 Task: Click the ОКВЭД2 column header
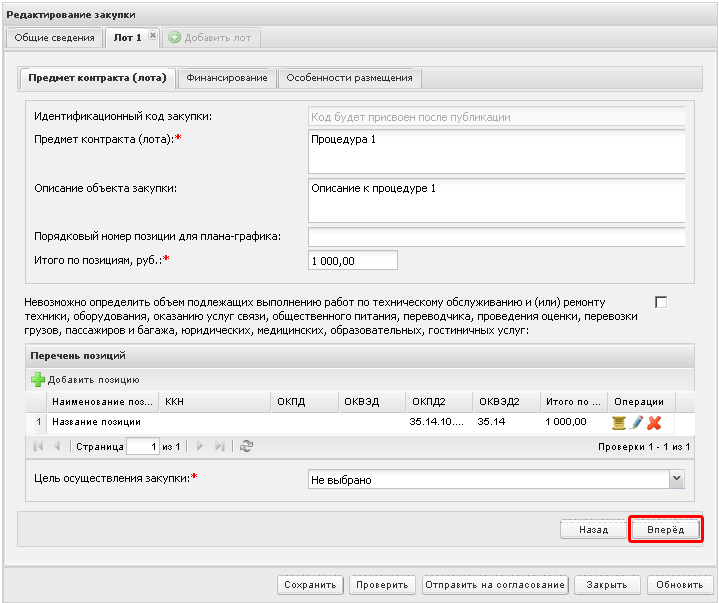click(x=506, y=402)
